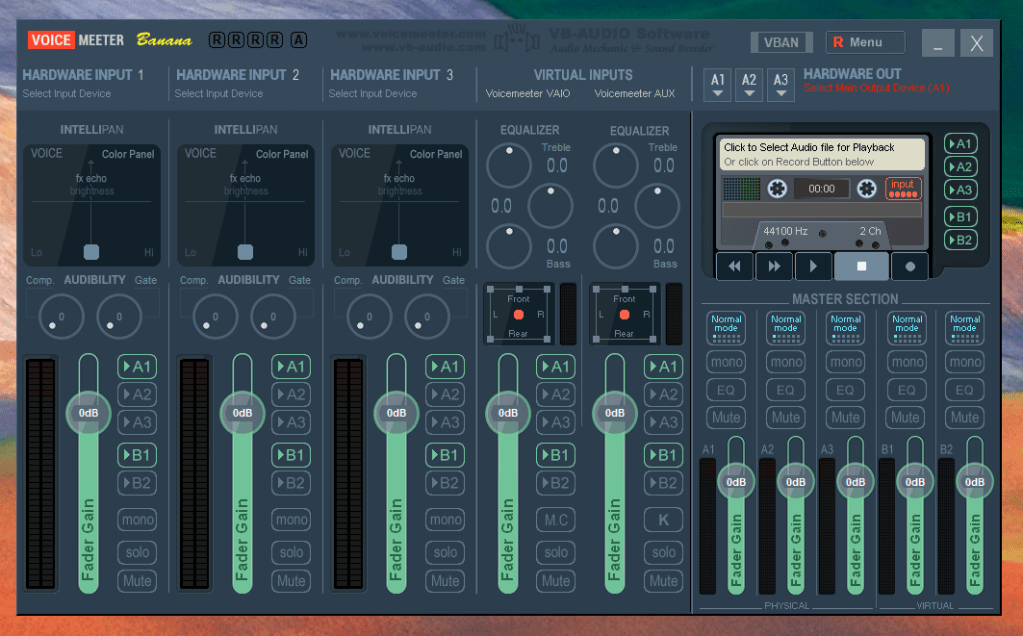
Task: Mute the A3 master bus
Action: point(846,417)
